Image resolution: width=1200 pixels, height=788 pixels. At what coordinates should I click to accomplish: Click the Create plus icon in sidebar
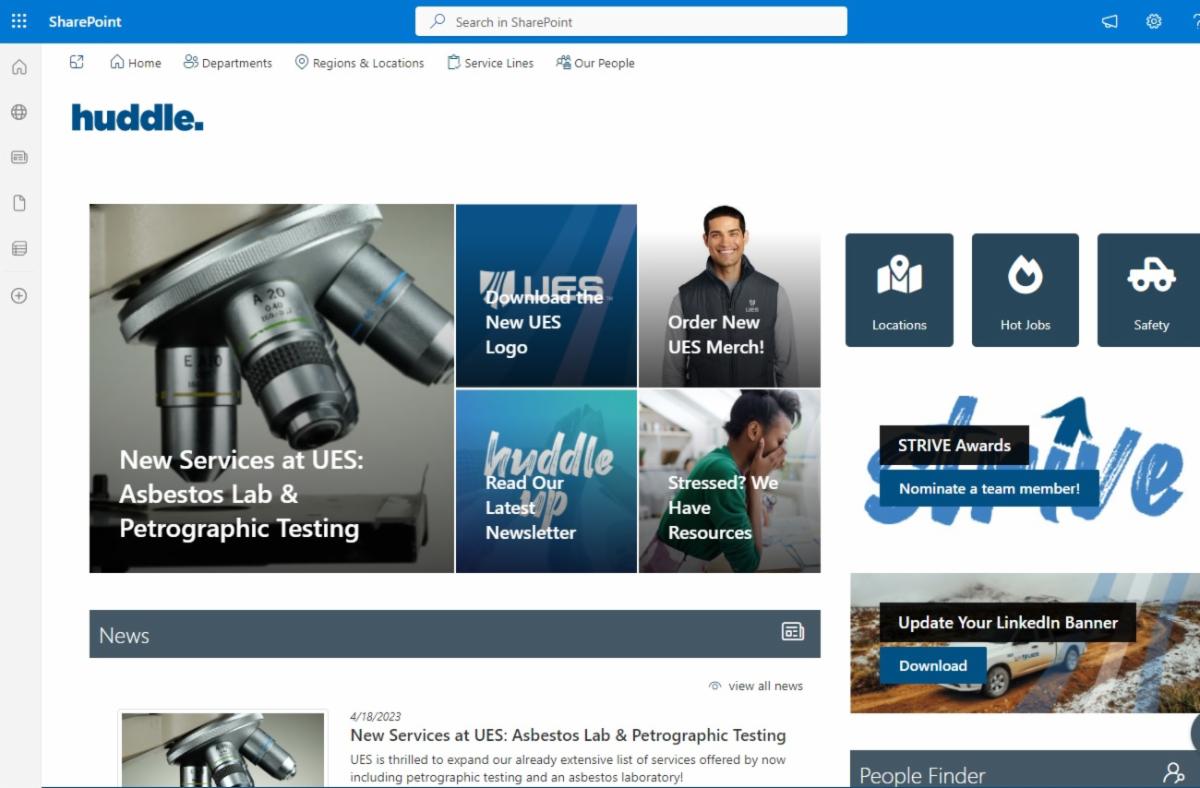(x=19, y=296)
